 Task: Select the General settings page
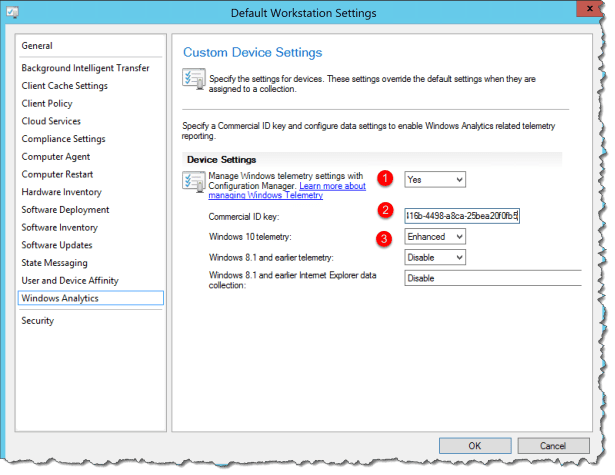pos(37,46)
